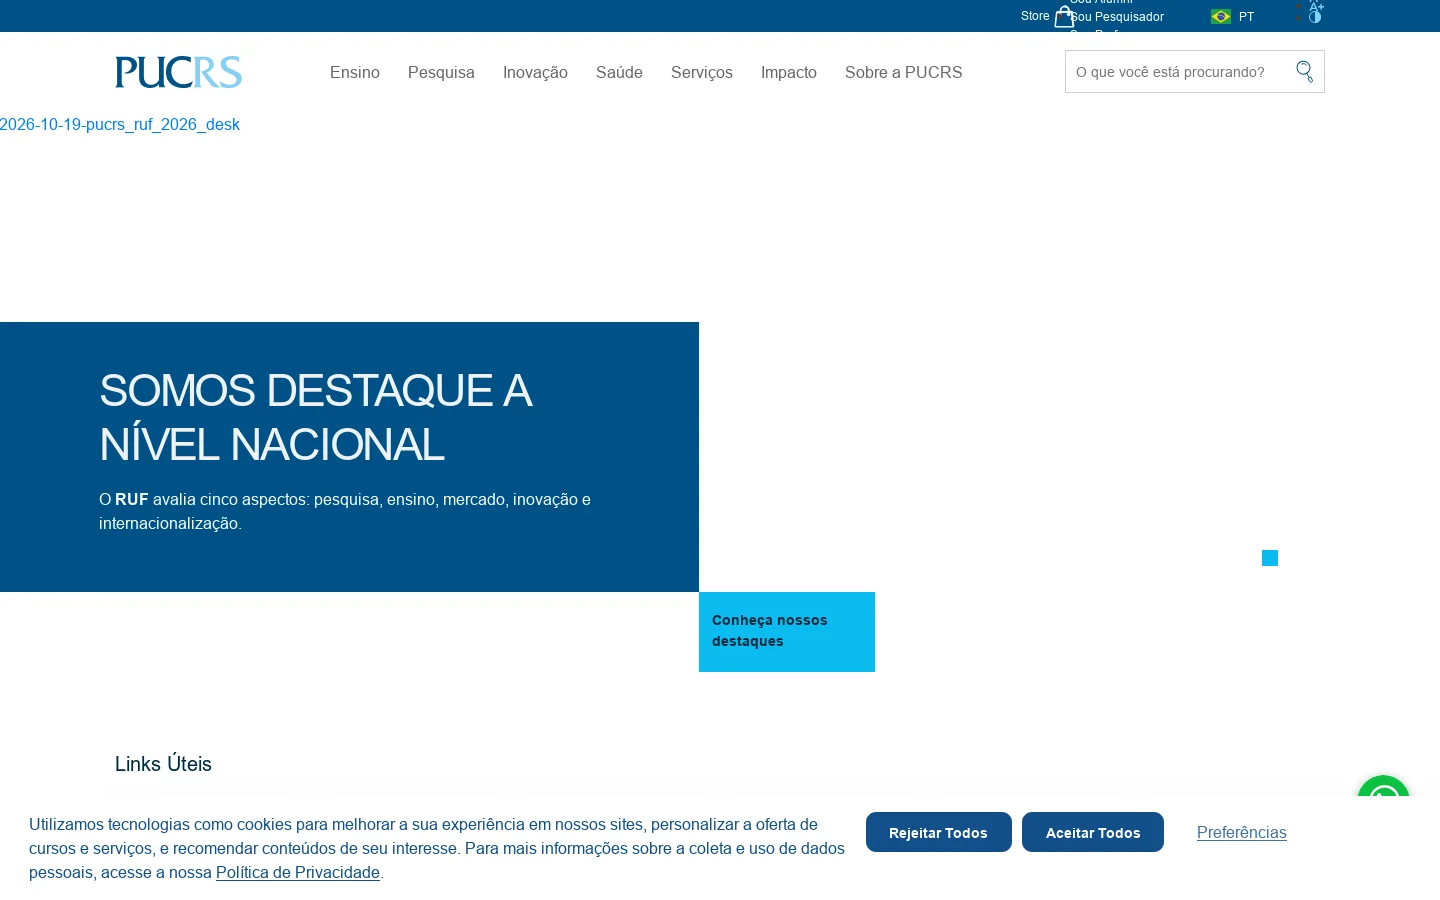The height and width of the screenshot is (900, 1440).
Task: Open the Pesquisa menu
Action: [x=441, y=72]
